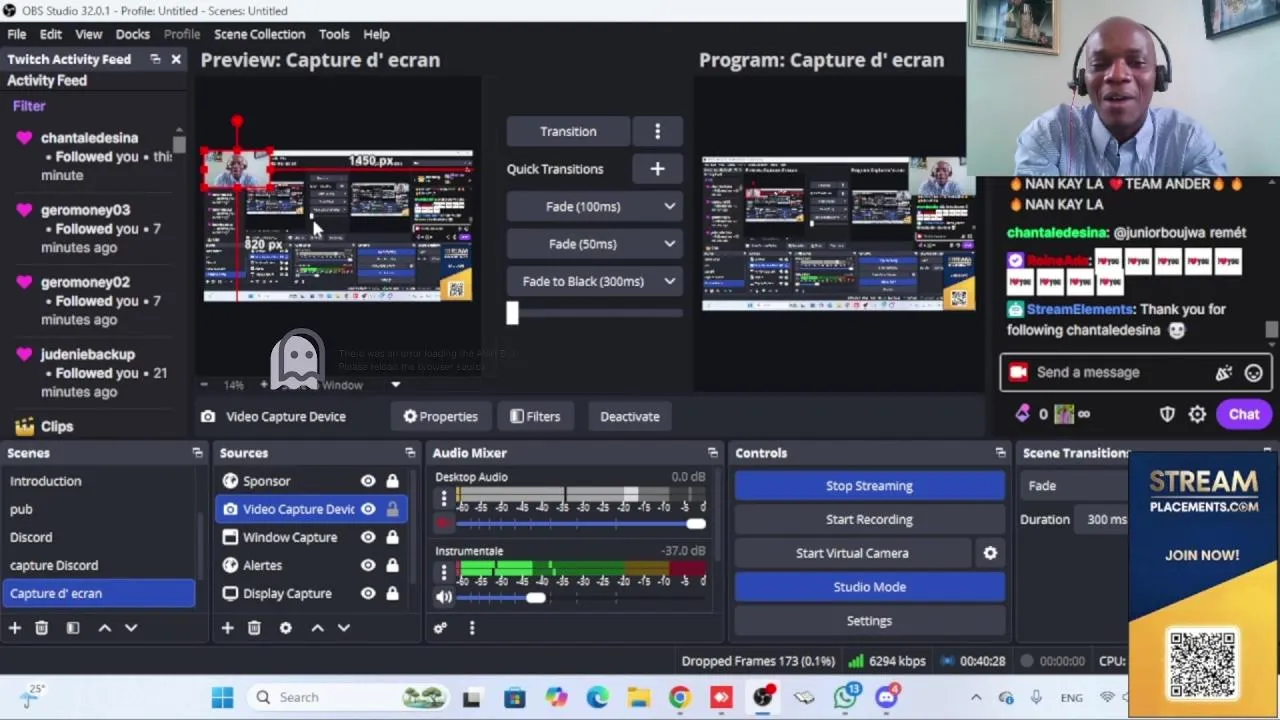Open Scene Transitions Fade combo box

coord(1076,486)
